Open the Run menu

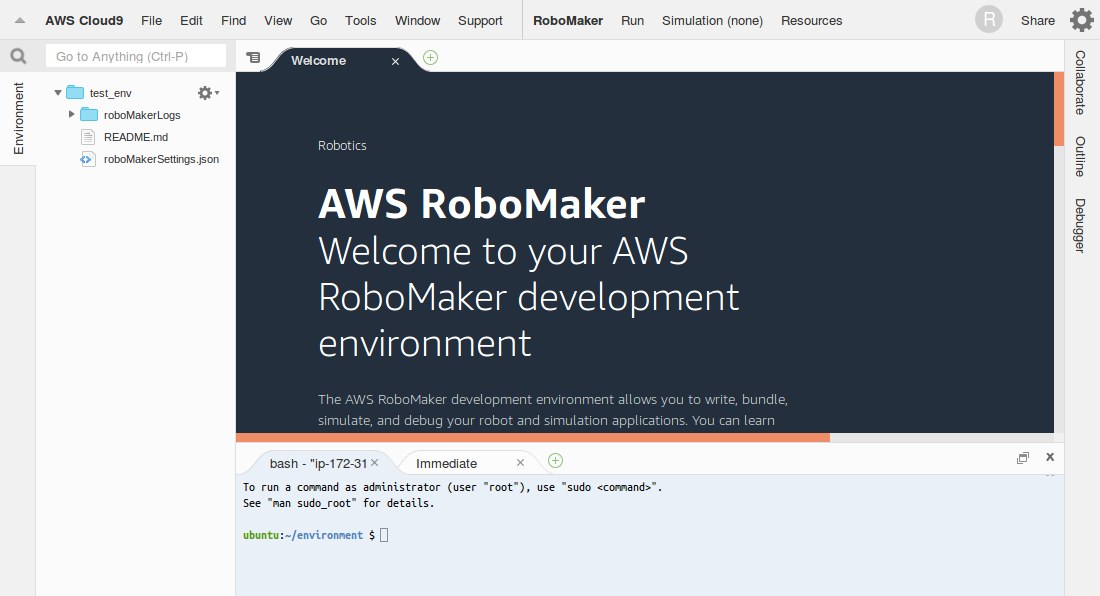[x=632, y=21]
